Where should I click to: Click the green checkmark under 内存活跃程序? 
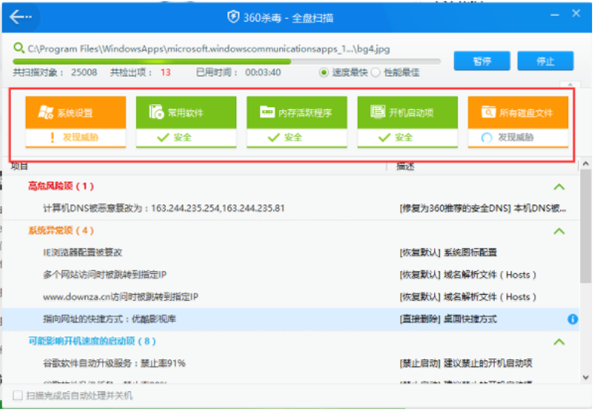(x=274, y=137)
